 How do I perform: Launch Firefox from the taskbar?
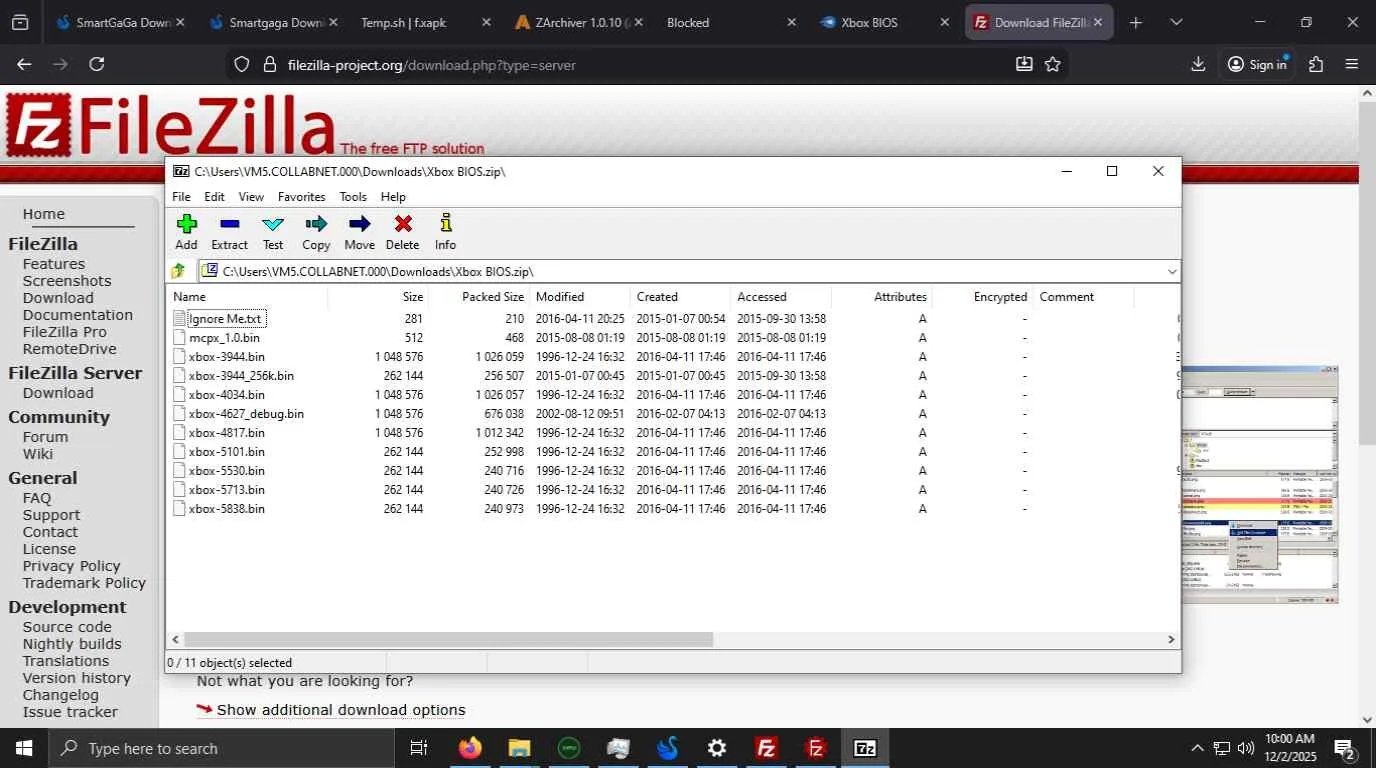click(470, 748)
